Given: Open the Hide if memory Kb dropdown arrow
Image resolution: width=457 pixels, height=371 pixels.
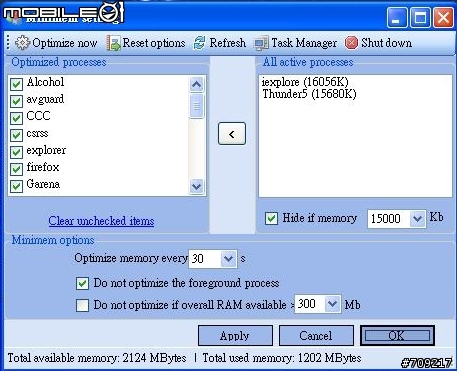Looking at the screenshot, I should click(417, 219).
